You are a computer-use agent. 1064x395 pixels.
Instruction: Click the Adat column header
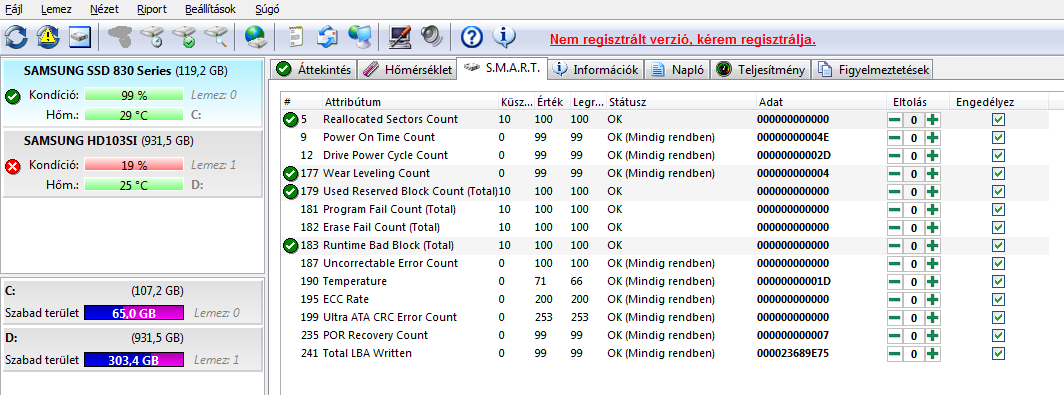point(821,102)
